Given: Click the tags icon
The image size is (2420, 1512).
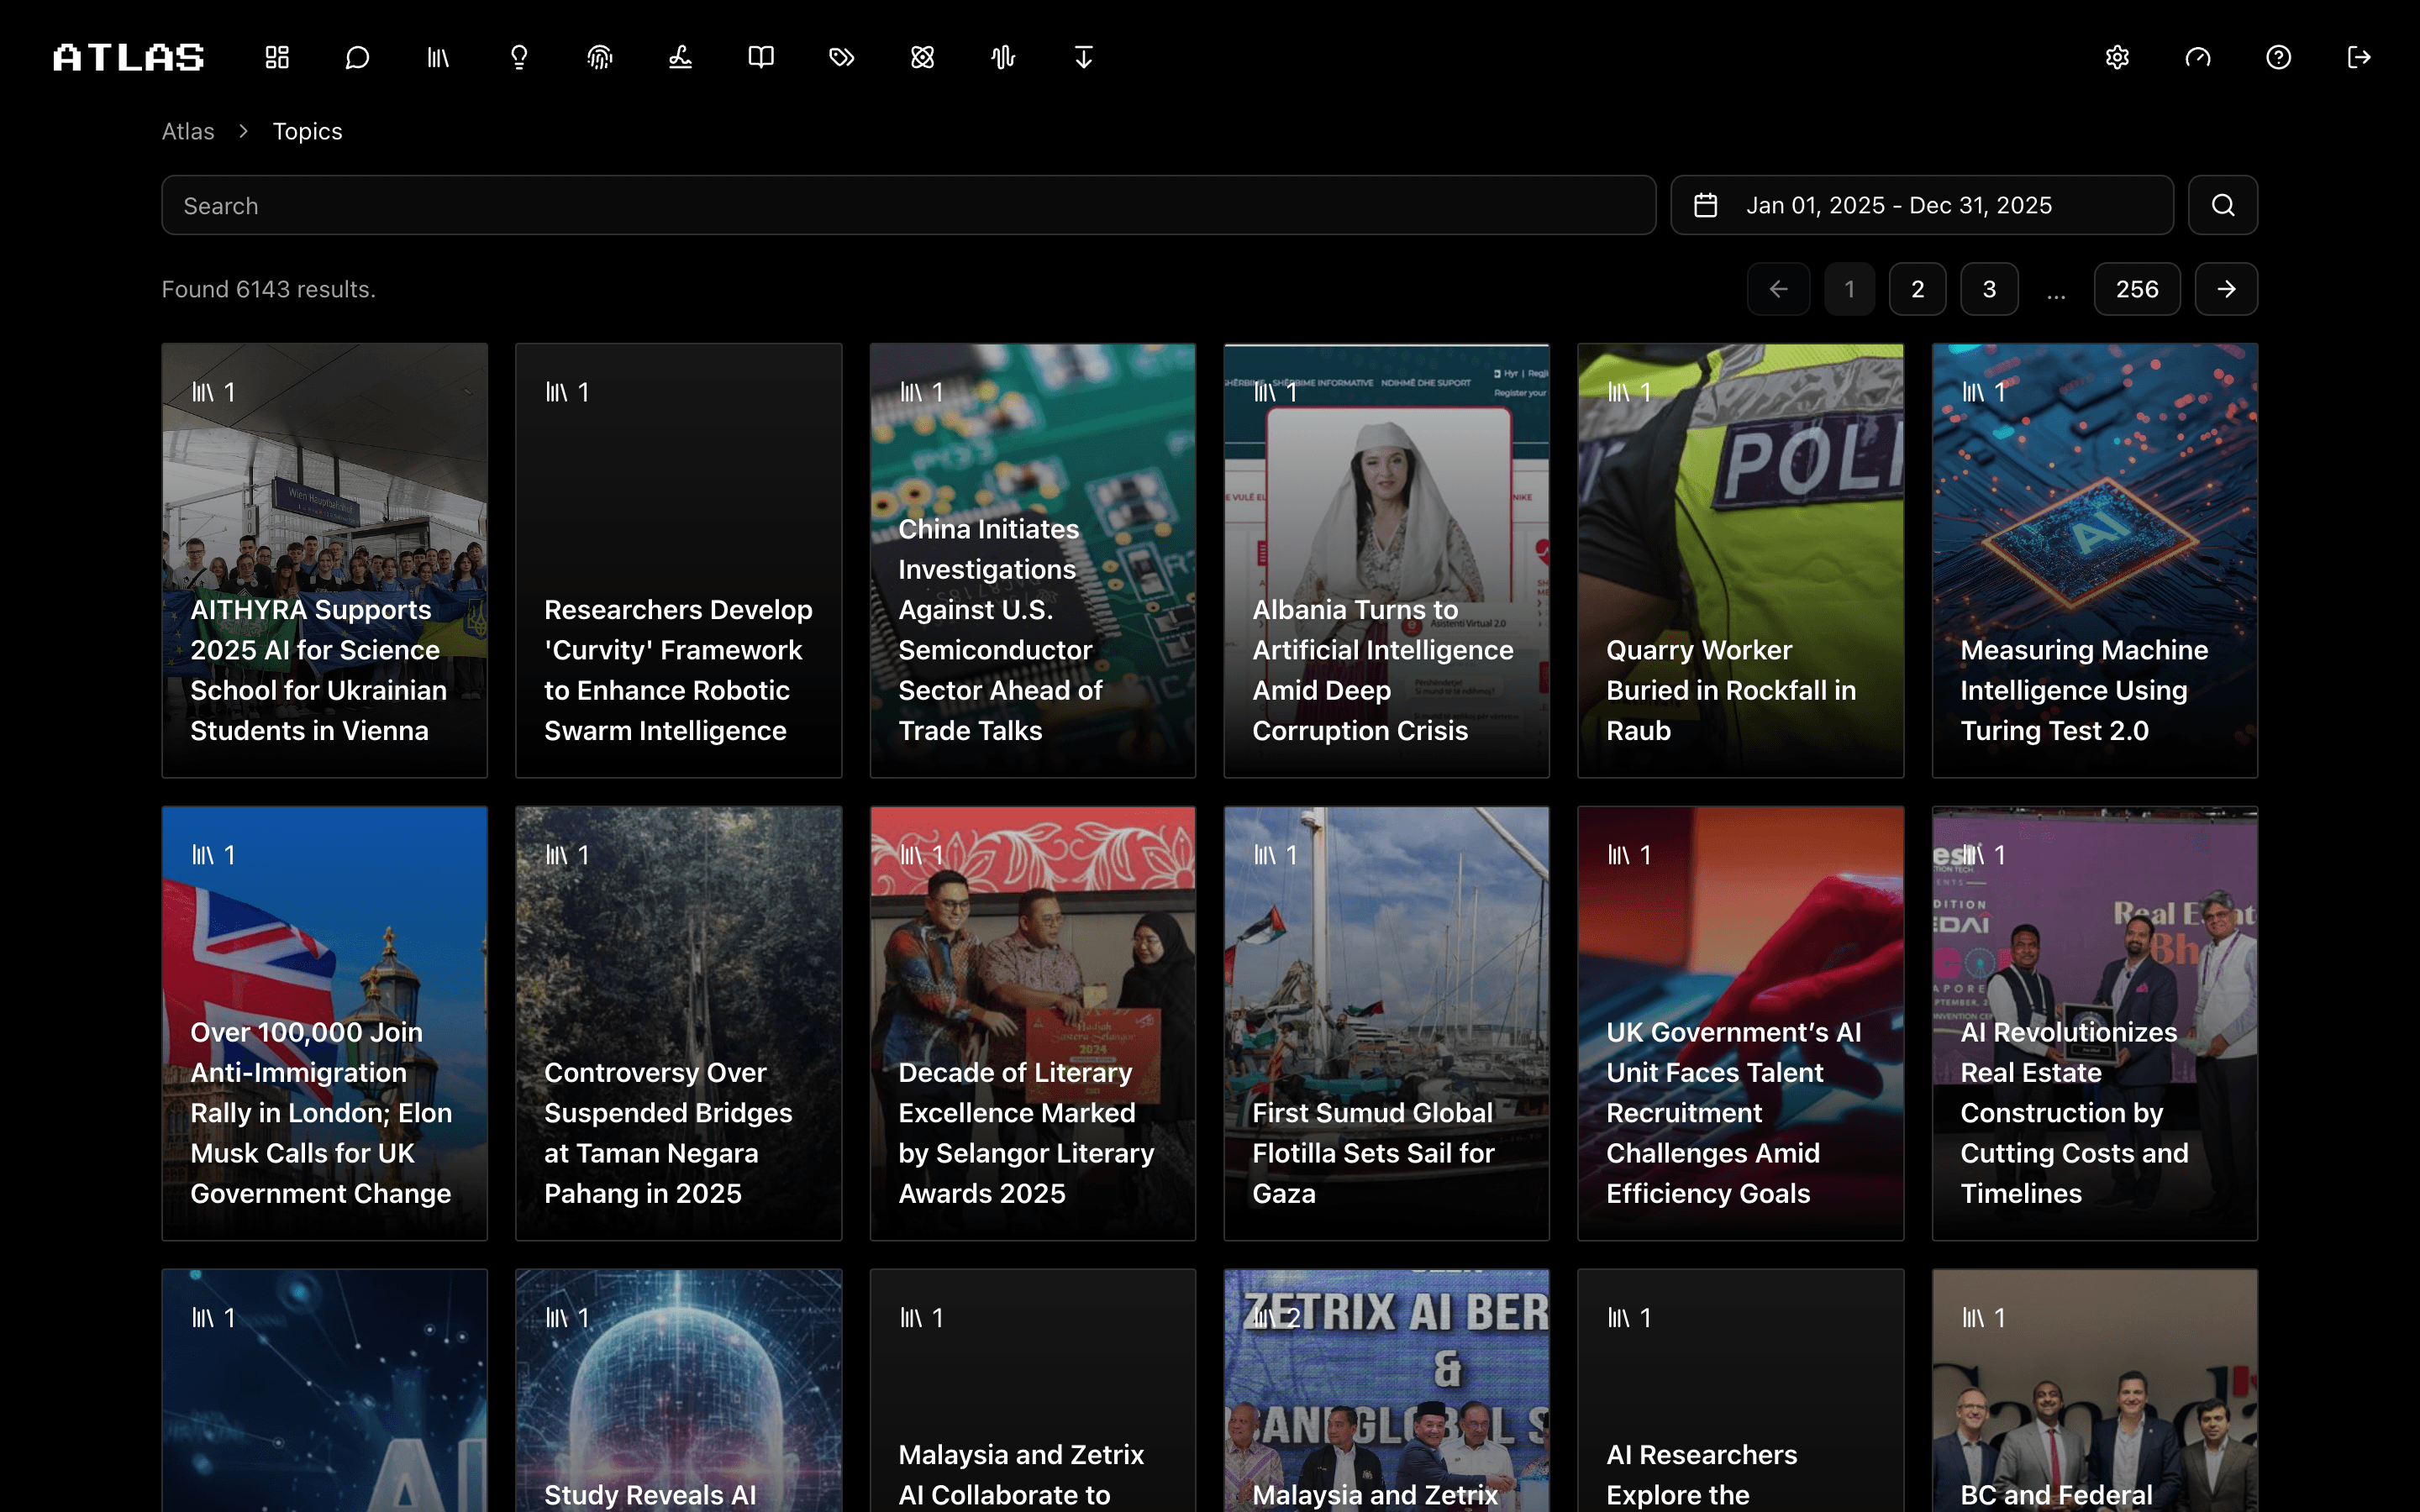Looking at the screenshot, I should (842, 57).
